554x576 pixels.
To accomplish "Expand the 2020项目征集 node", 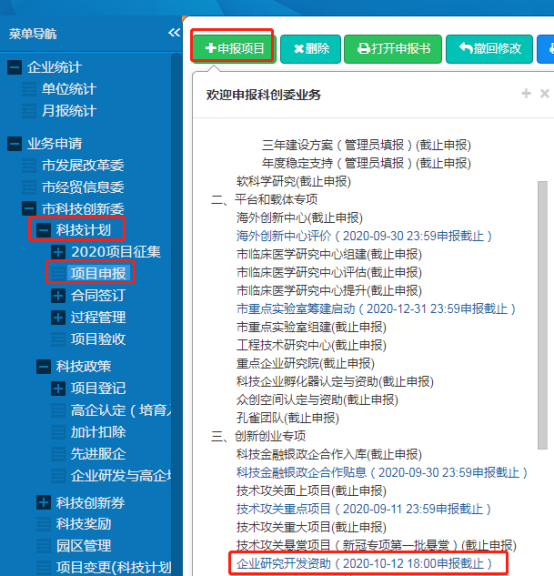I will [58, 252].
